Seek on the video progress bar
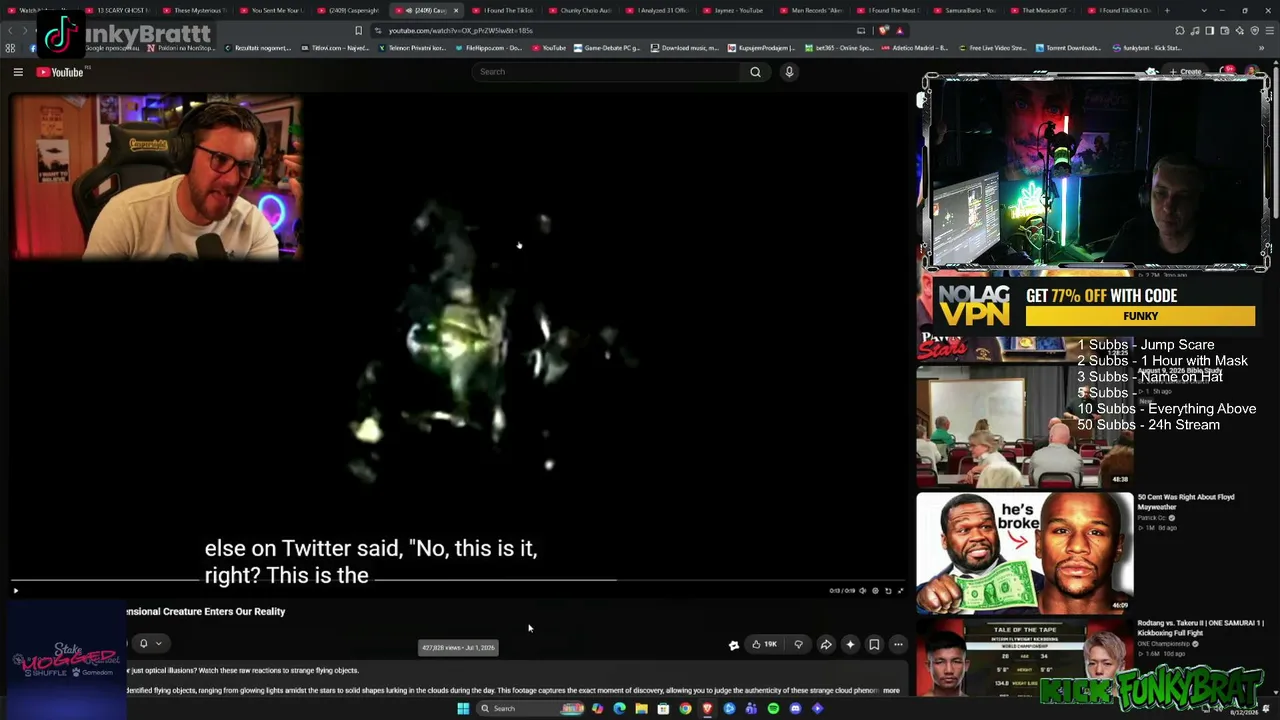1280x720 pixels. pos(458,579)
